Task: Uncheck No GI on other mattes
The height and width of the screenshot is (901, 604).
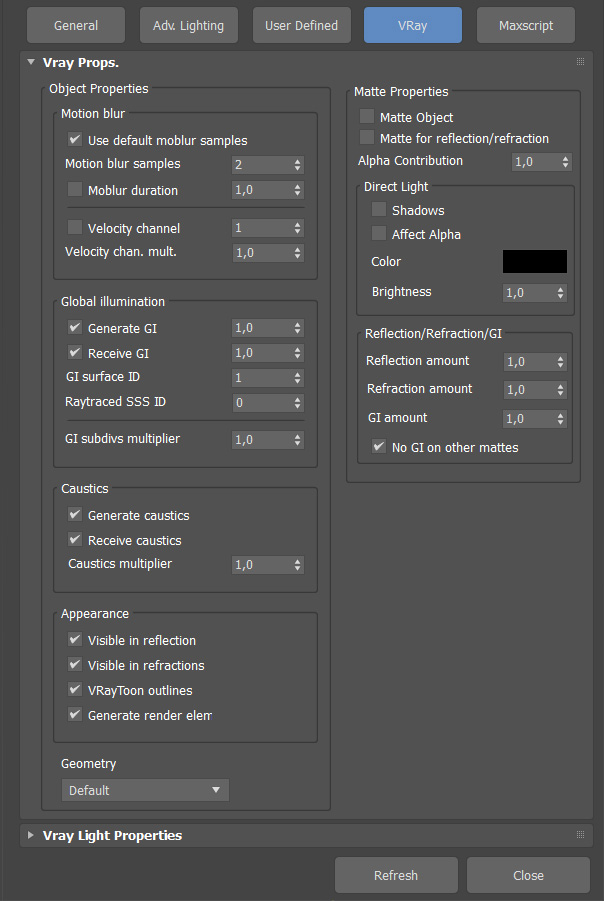Action: coord(379,446)
